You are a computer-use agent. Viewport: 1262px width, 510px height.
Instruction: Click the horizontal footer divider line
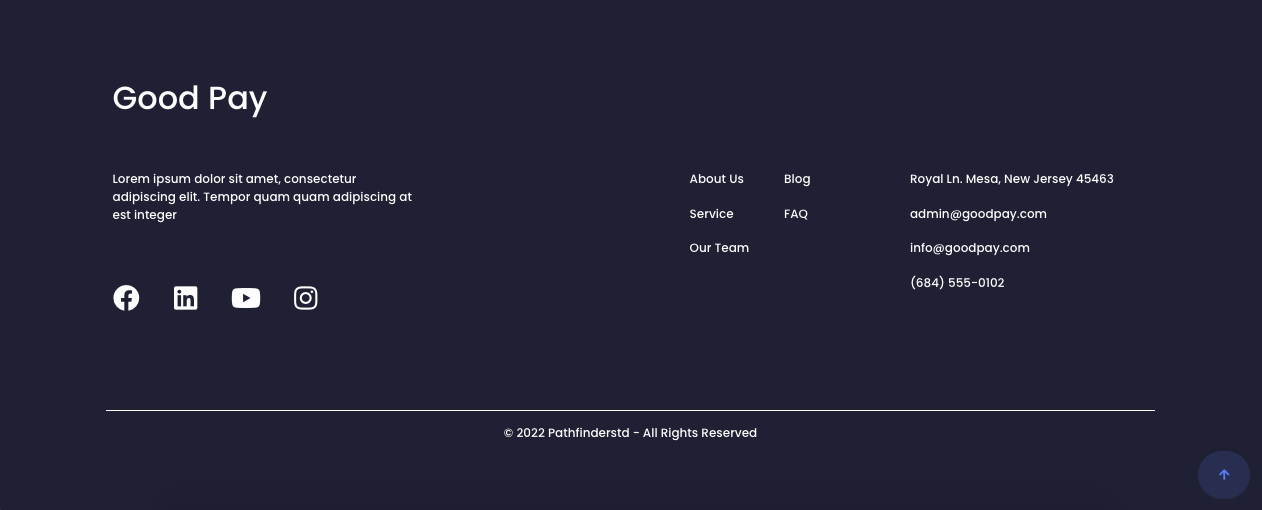tap(630, 410)
